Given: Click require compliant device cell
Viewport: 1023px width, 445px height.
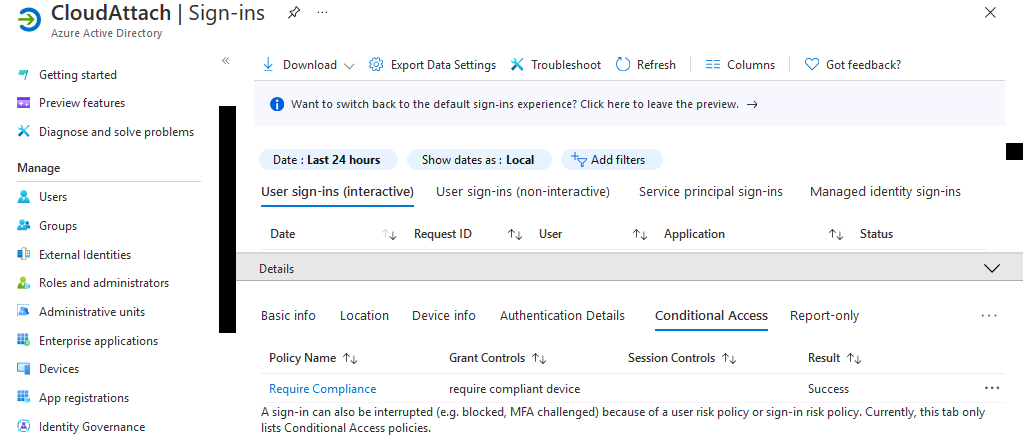Looking at the screenshot, I should coord(514,389).
